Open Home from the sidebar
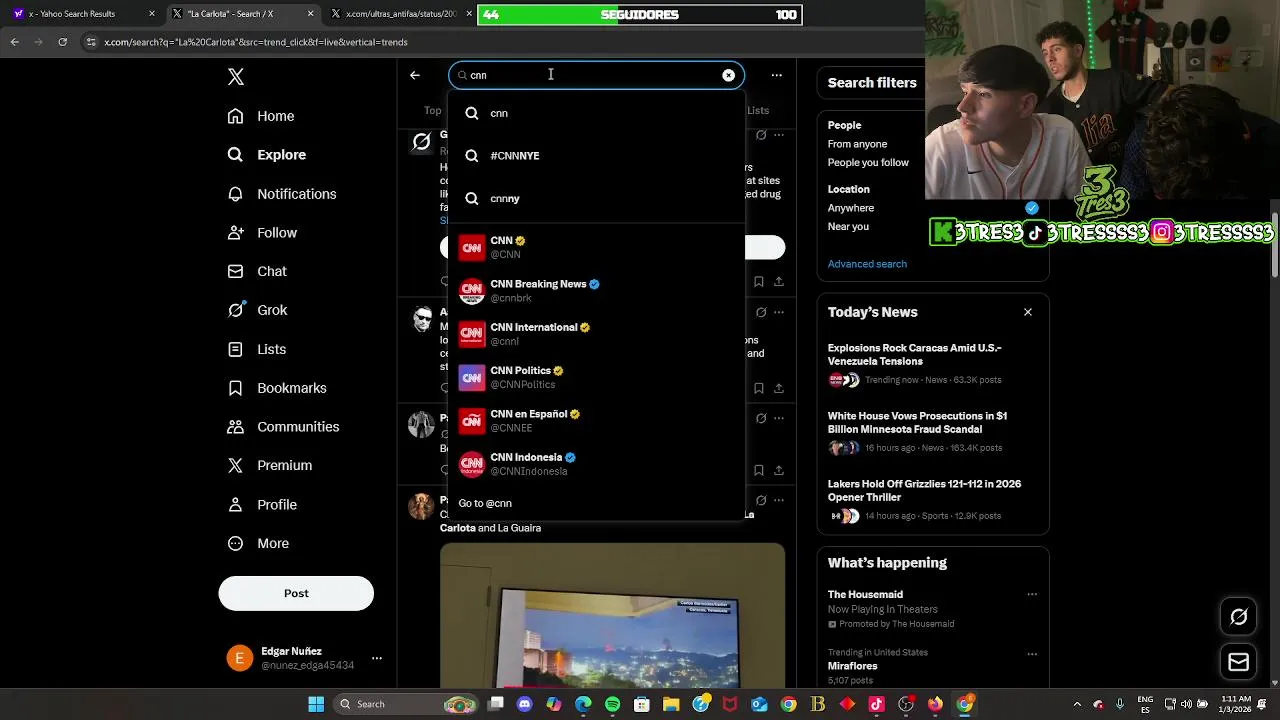 261,116
